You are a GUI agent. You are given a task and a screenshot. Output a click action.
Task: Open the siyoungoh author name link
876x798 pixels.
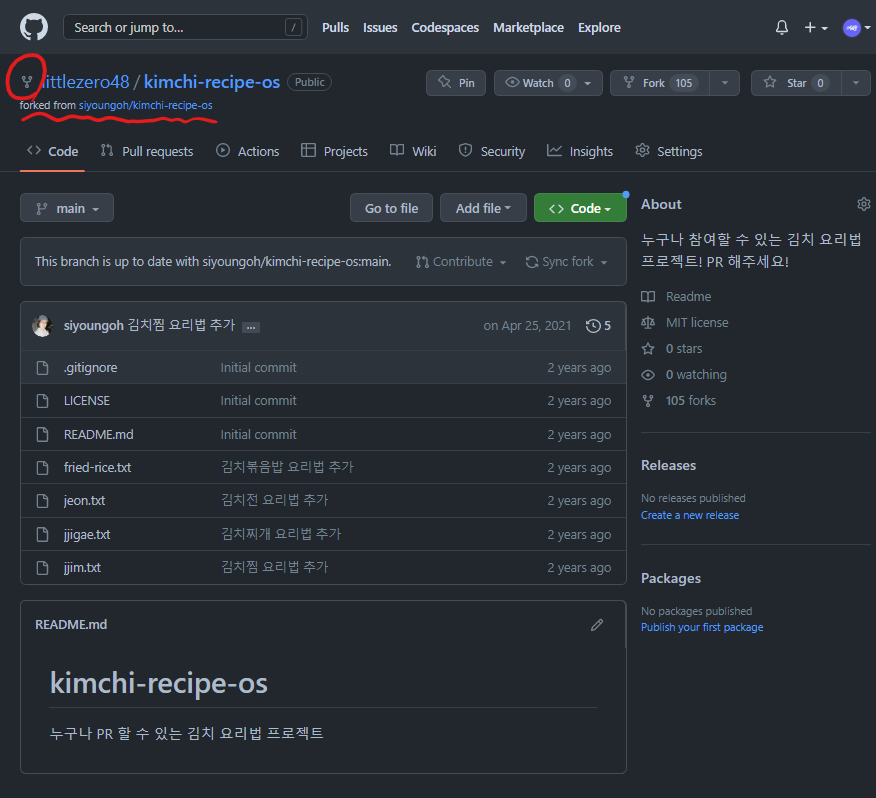pos(93,325)
